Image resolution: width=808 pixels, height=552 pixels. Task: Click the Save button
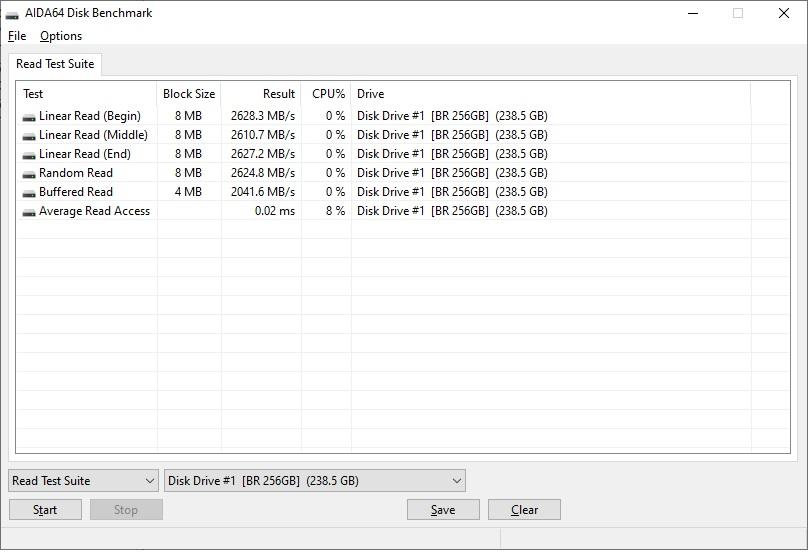point(443,510)
